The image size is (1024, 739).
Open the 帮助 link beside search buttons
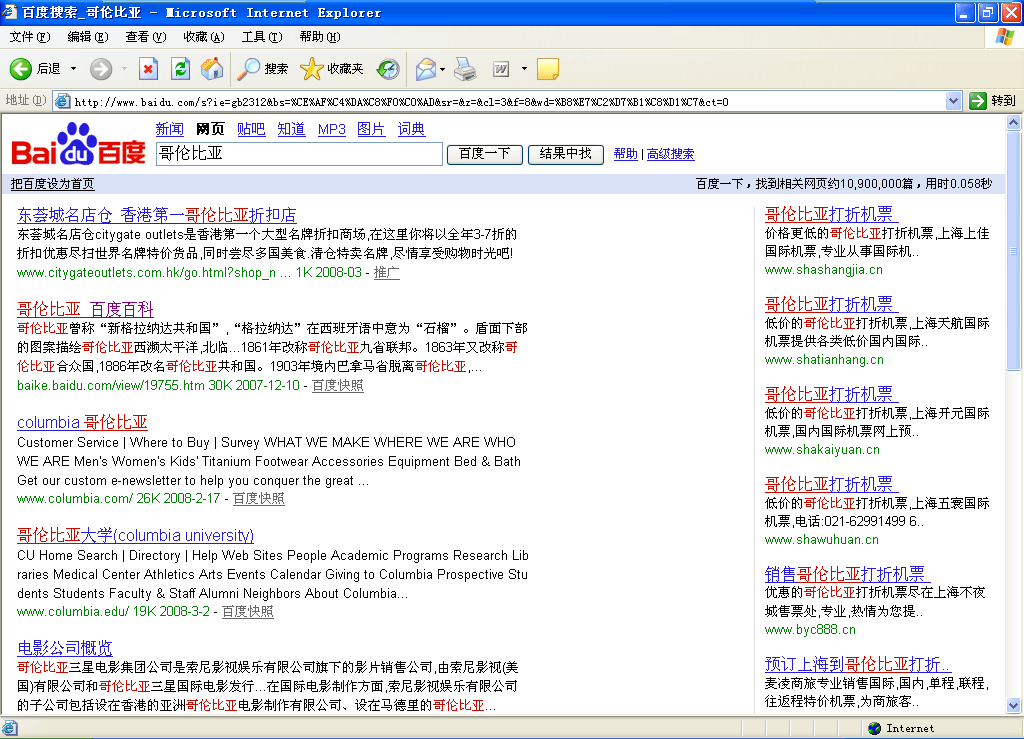626,154
